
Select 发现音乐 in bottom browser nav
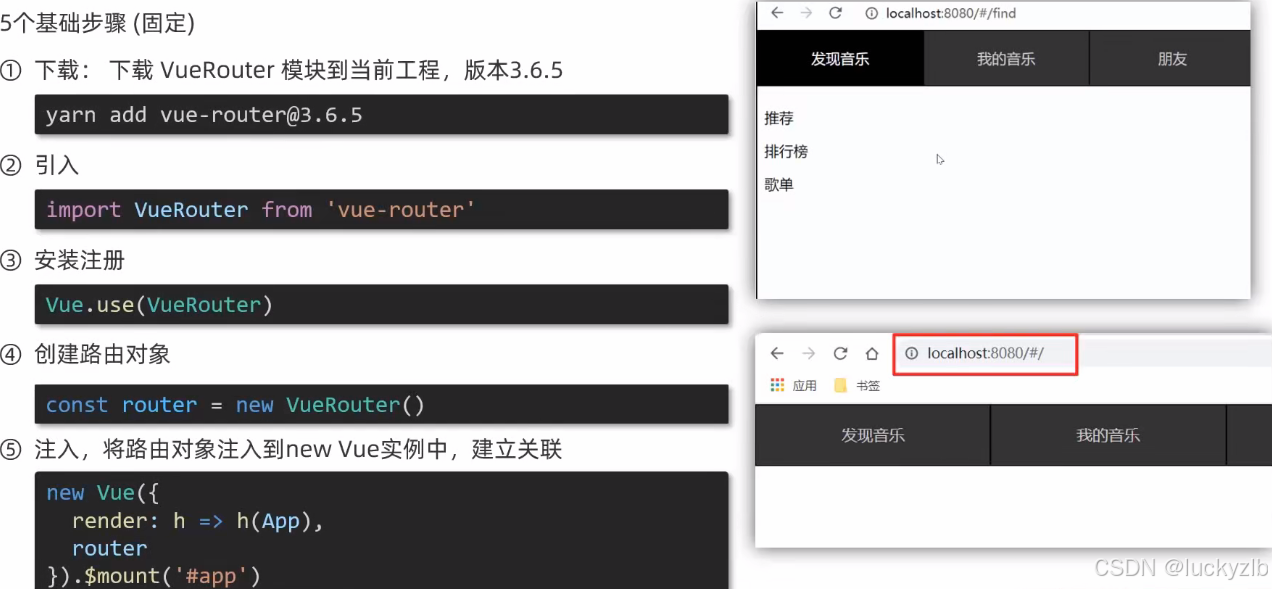click(x=872, y=435)
